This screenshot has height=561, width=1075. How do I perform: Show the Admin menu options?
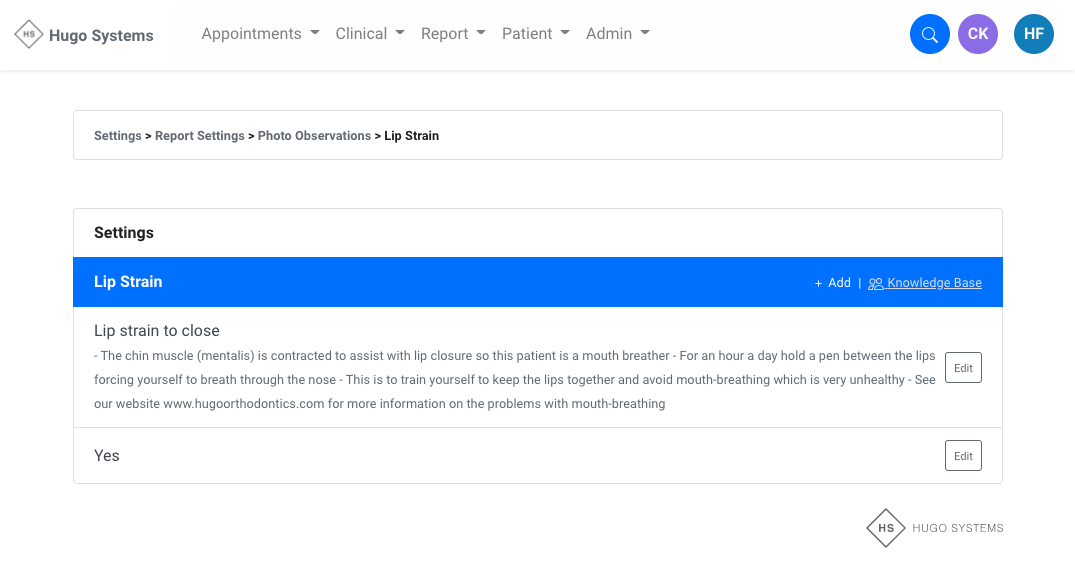pyautogui.click(x=617, y=34)
